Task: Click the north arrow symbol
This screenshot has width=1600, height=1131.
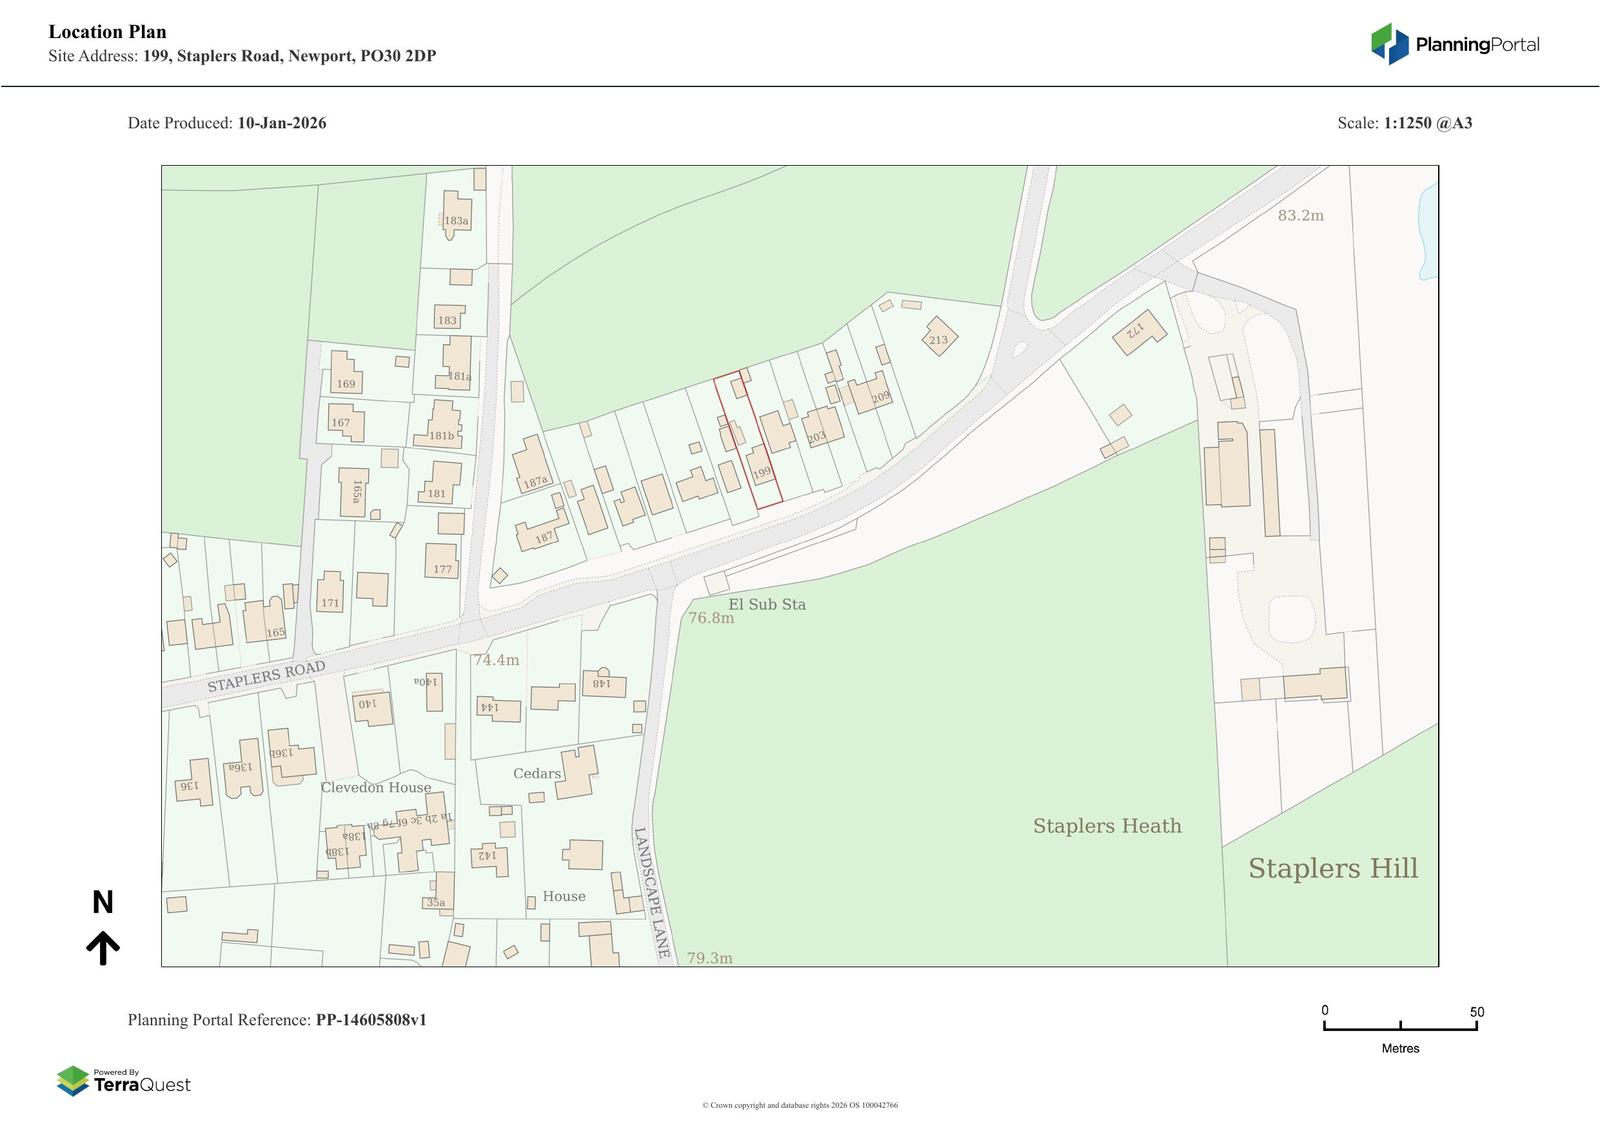Action: (x=103, y=946)
